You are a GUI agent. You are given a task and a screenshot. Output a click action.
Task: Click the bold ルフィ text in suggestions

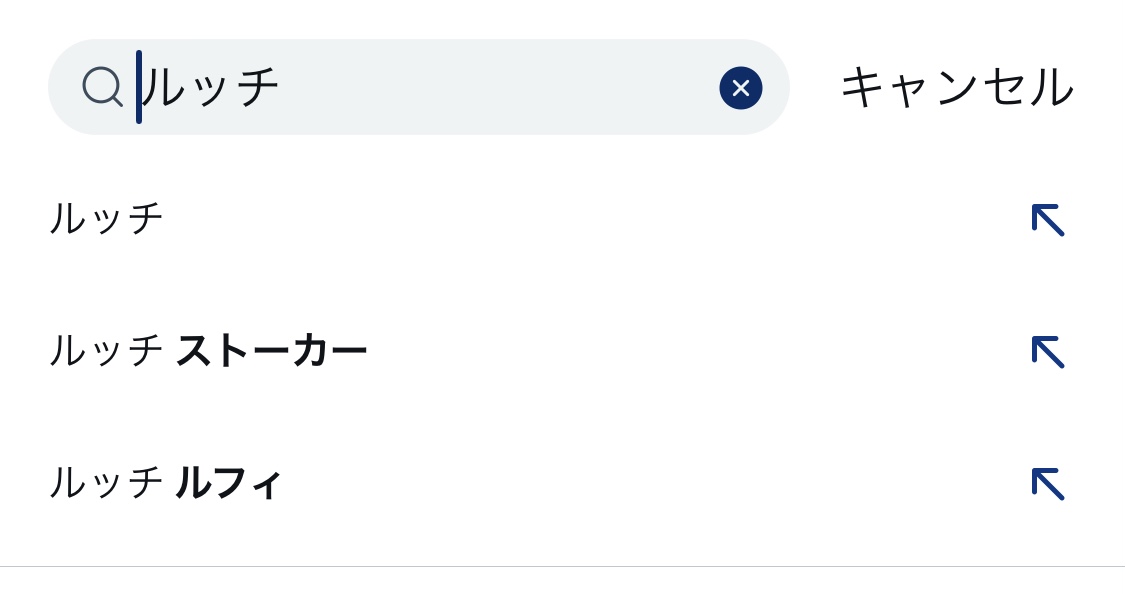229,483
